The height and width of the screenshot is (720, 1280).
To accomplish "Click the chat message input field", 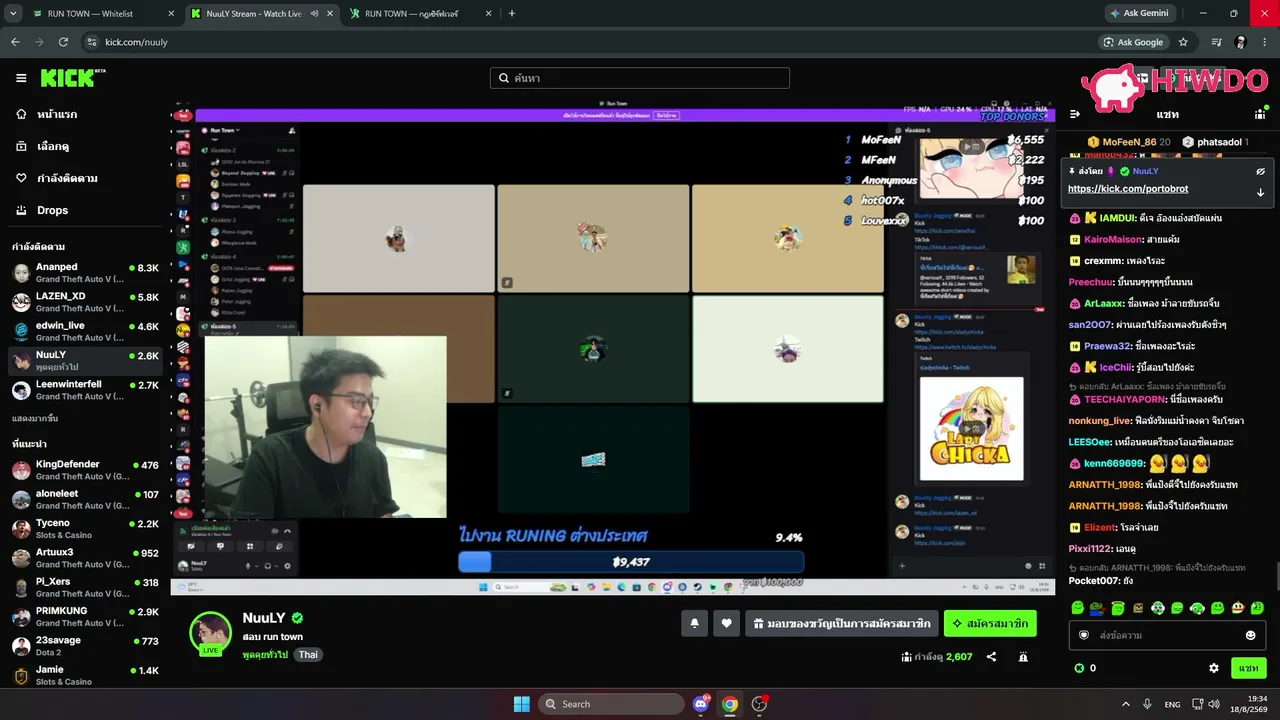I will pyautogui.click(x=1168, y=635).
